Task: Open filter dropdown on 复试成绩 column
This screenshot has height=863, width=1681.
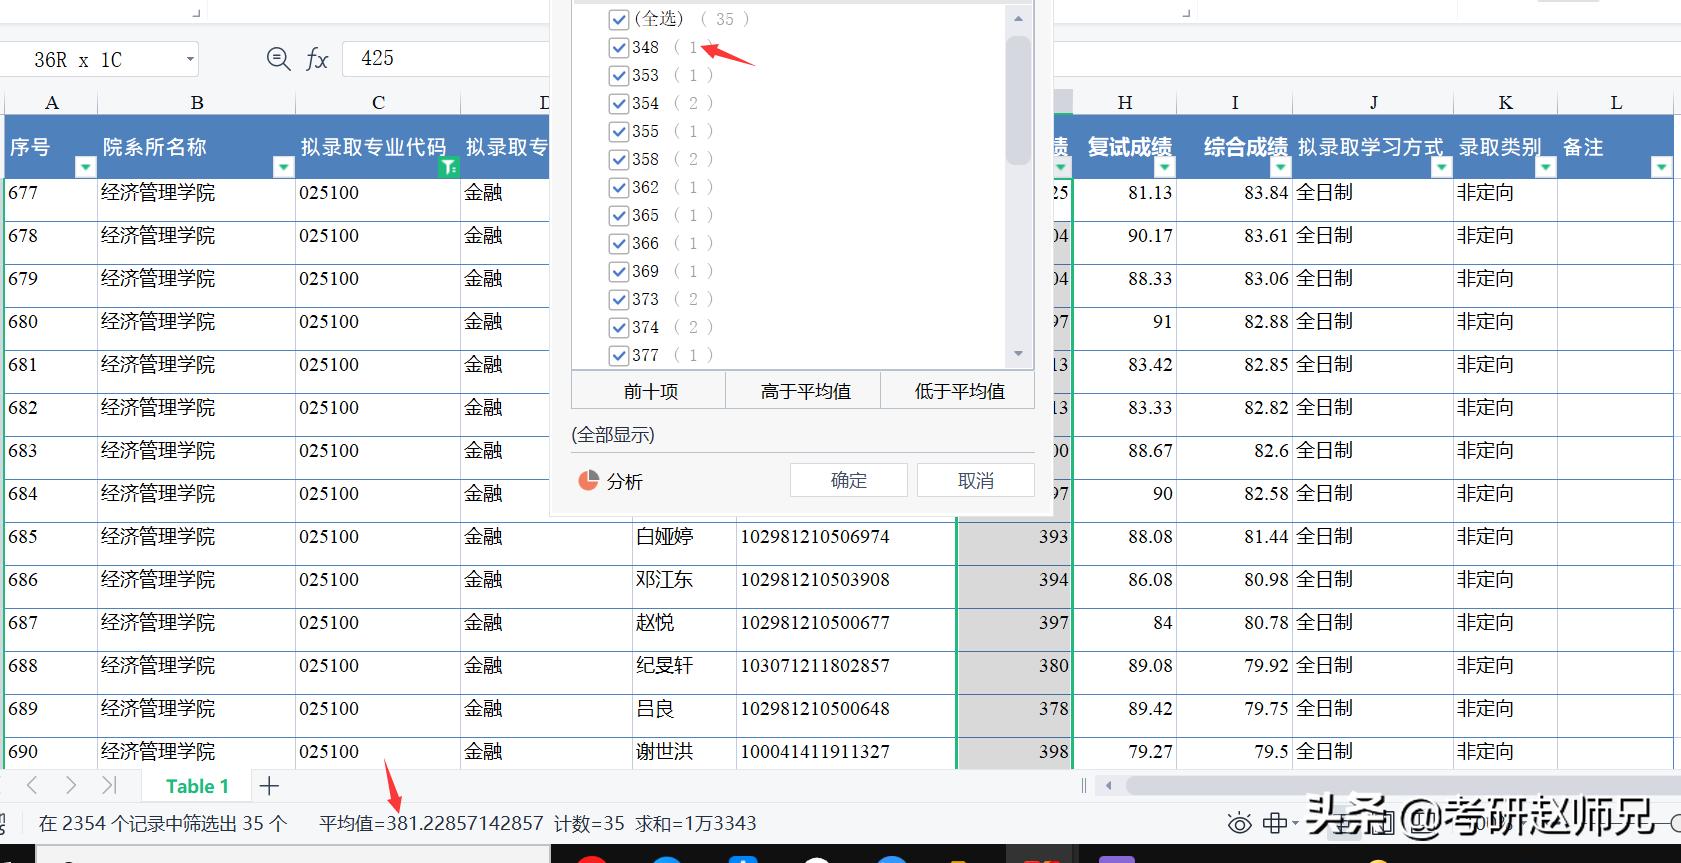Action: (x=1164, y=167)
